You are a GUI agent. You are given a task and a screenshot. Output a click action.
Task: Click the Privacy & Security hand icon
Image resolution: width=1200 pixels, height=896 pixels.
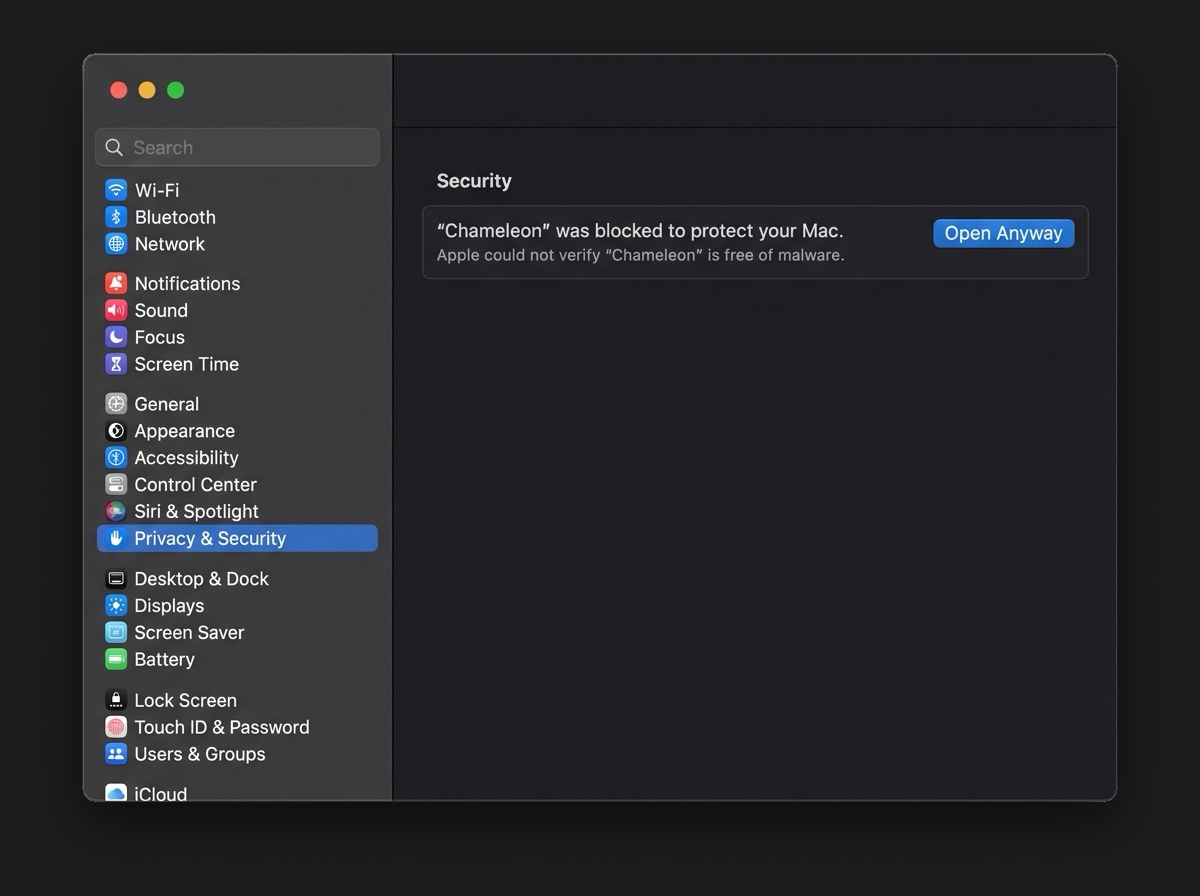point(116,538)
